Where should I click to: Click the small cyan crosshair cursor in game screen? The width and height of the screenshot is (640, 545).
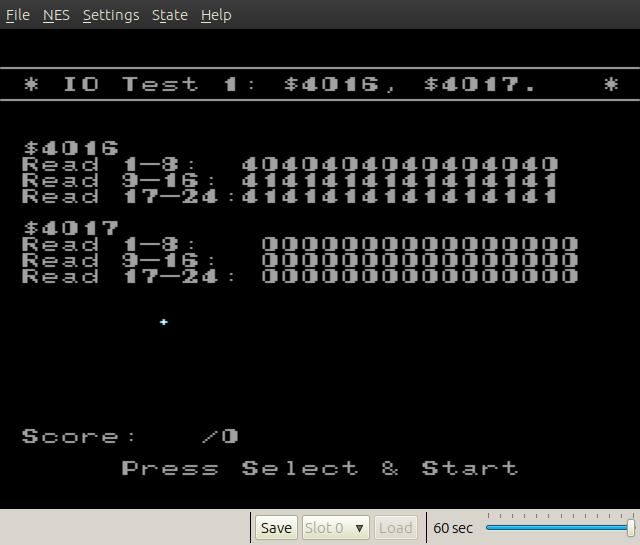(x=163, y=322)
